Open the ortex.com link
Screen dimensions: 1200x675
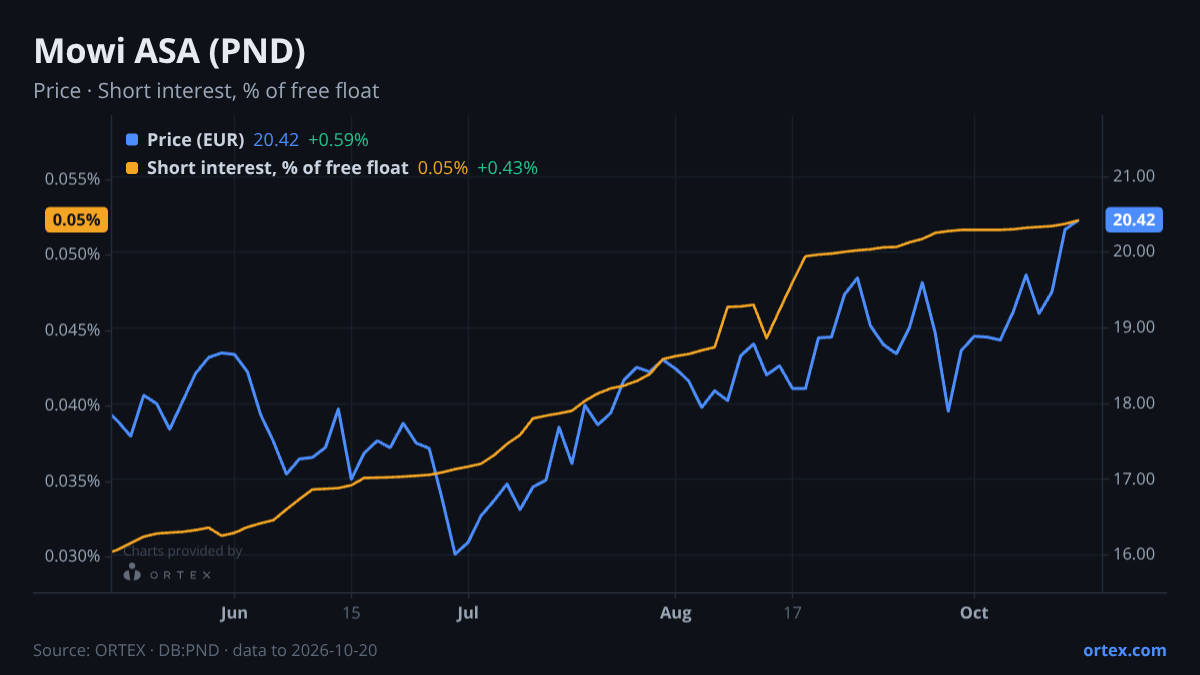[1124, 650]
